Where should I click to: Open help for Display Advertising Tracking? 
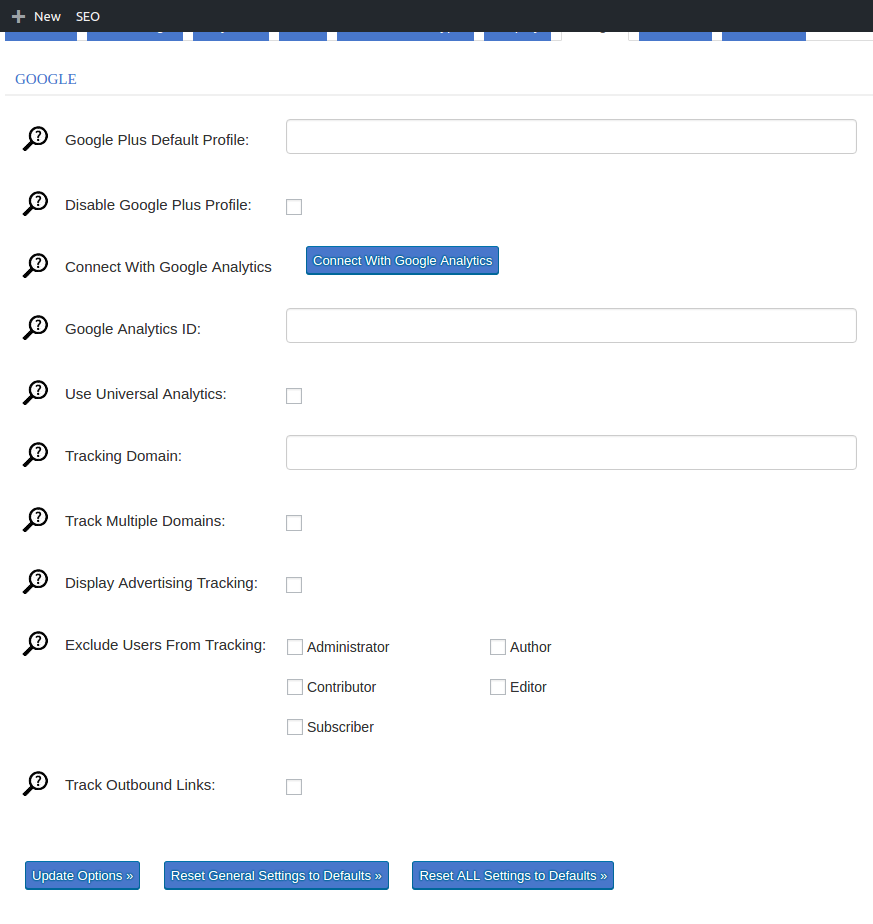(35, 581)
